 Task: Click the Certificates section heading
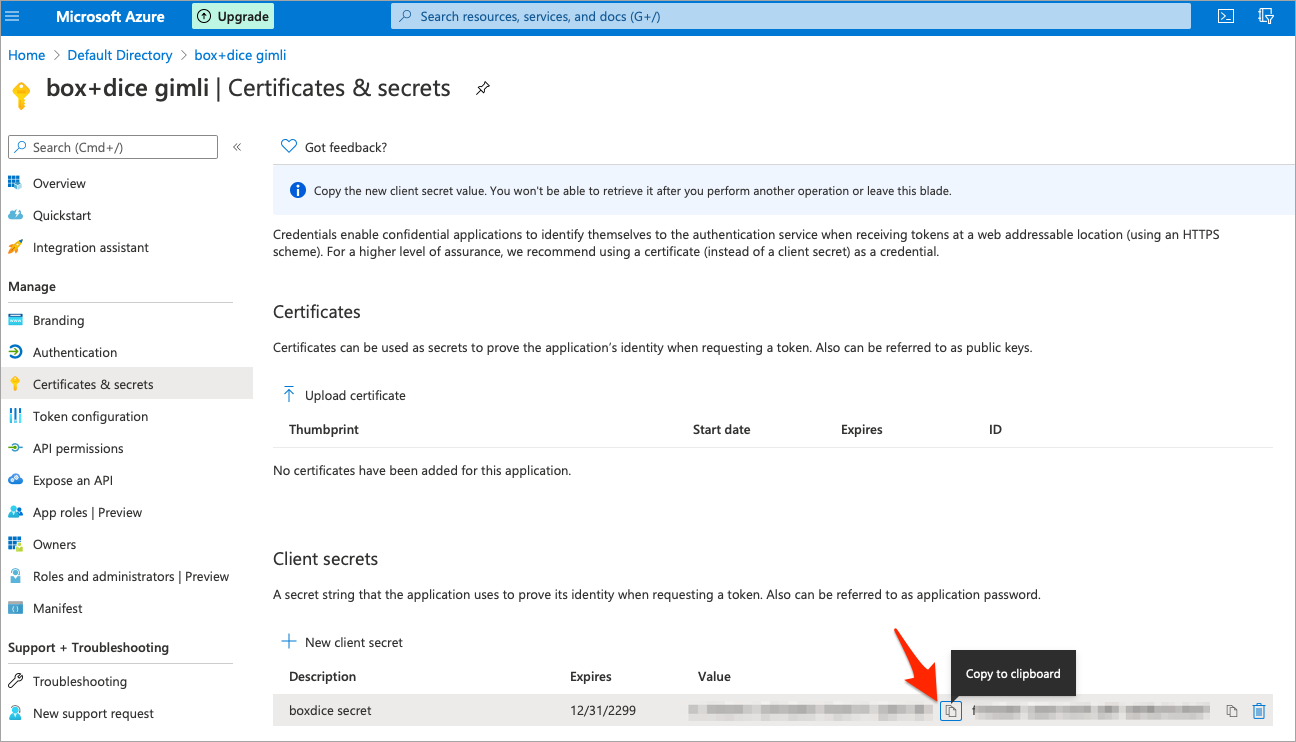tap(317, 312)
